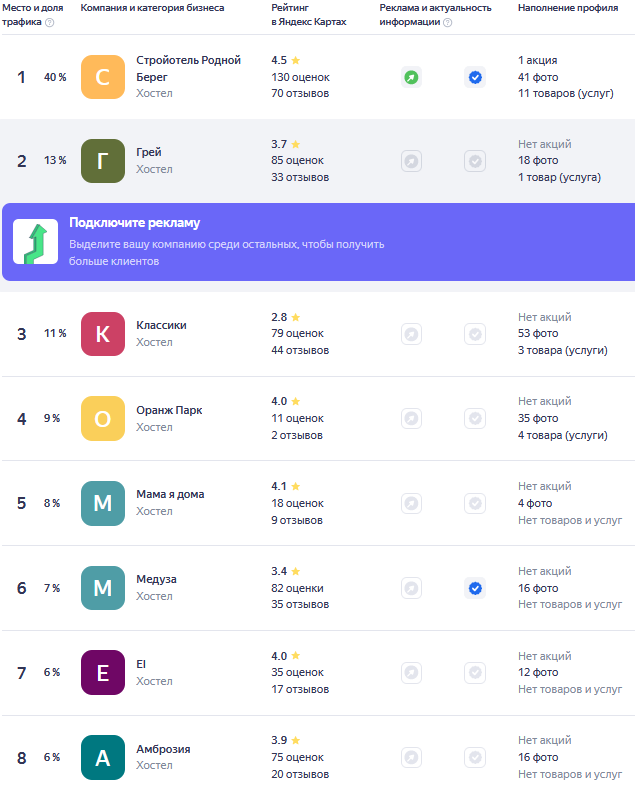Click 85 оценок in Грей row
The width and height of the screenshot is (635, 795).
[x=297, y=160]
